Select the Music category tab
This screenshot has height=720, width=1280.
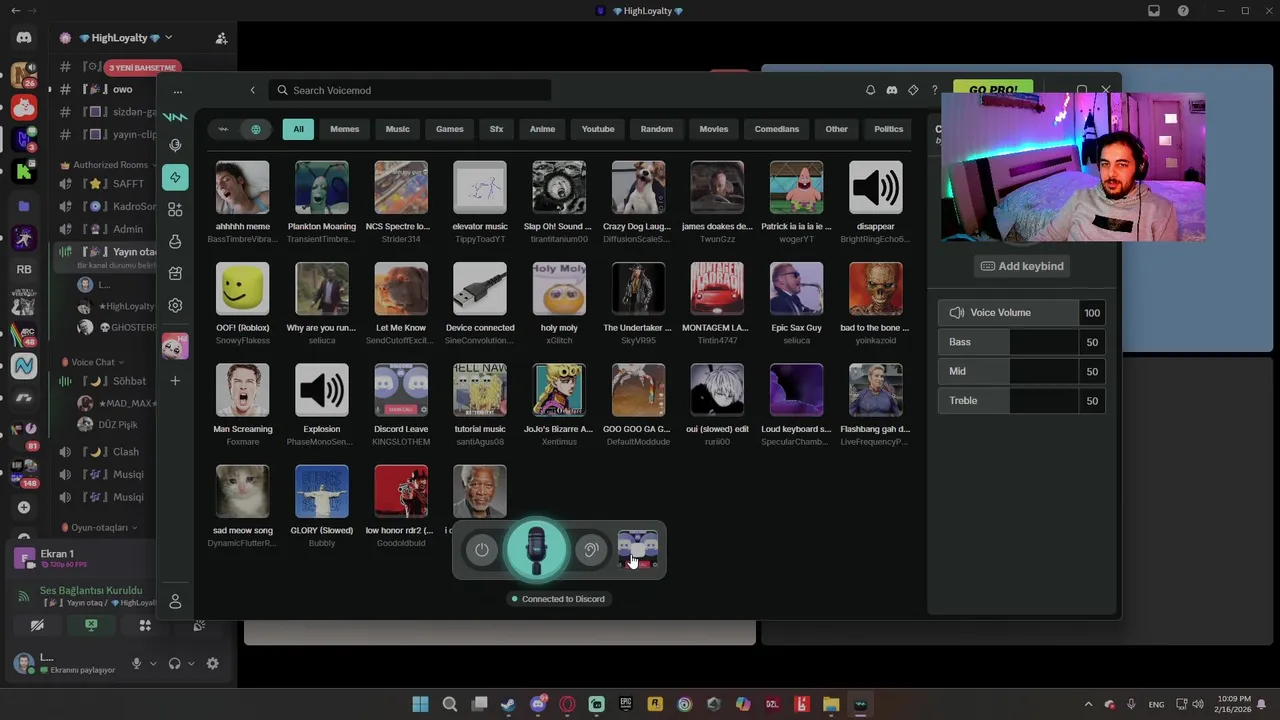(x=398, y=129)
